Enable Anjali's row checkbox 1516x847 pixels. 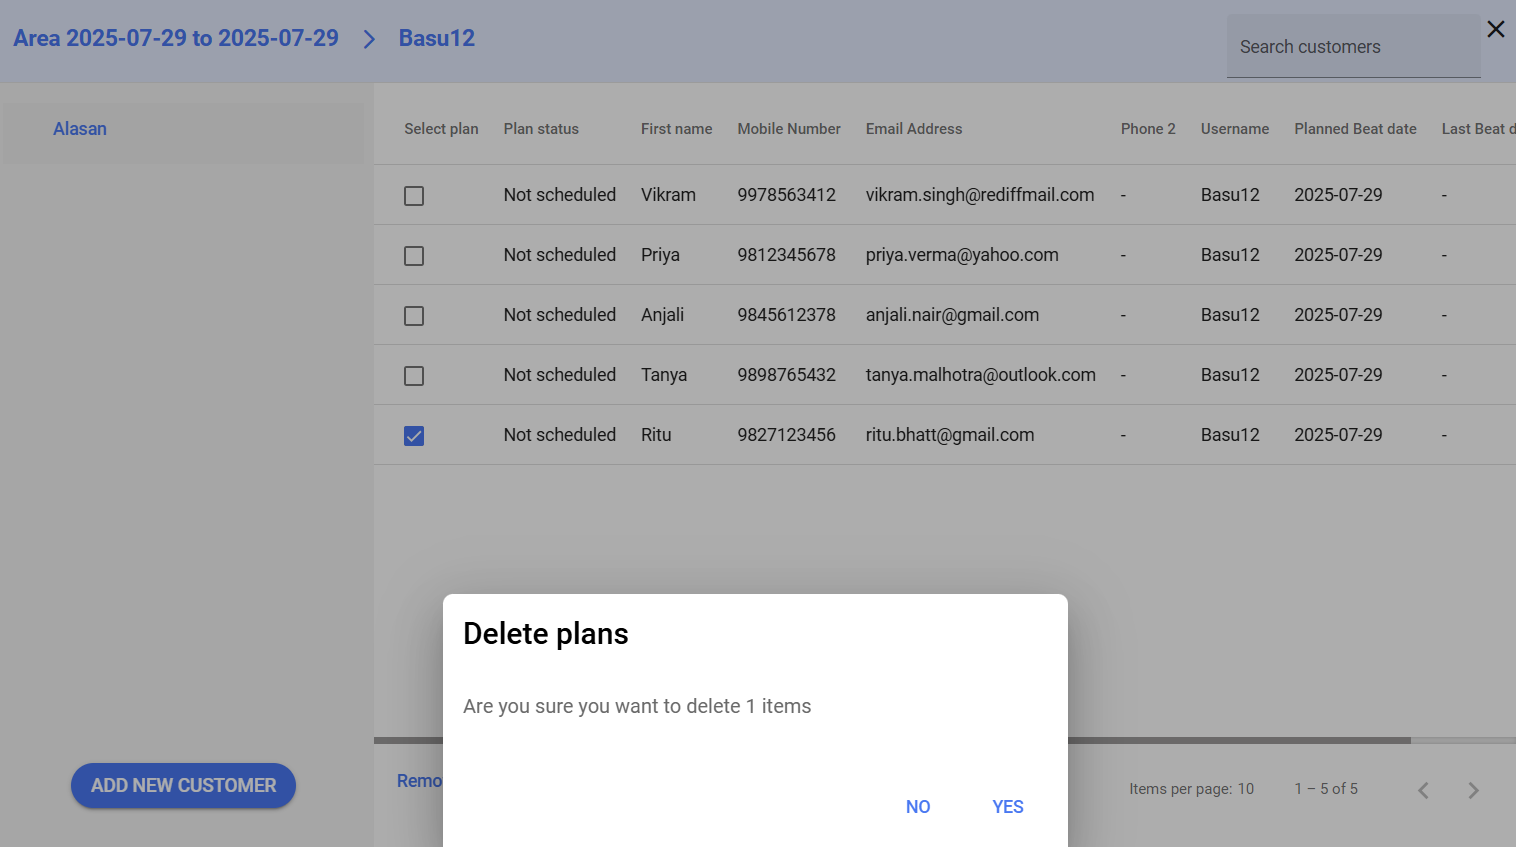(414, 316)
